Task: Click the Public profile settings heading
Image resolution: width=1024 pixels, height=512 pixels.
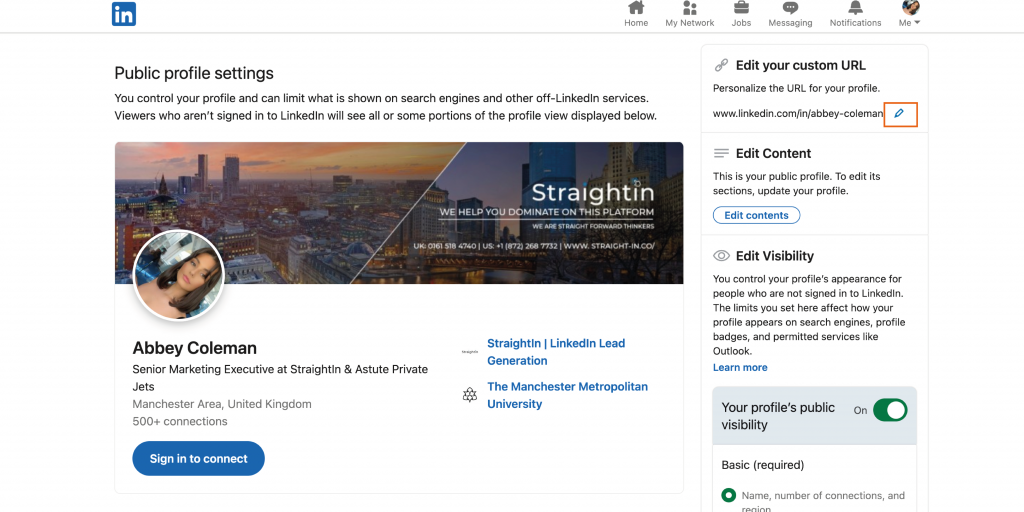Action: [x=194, y=73]
